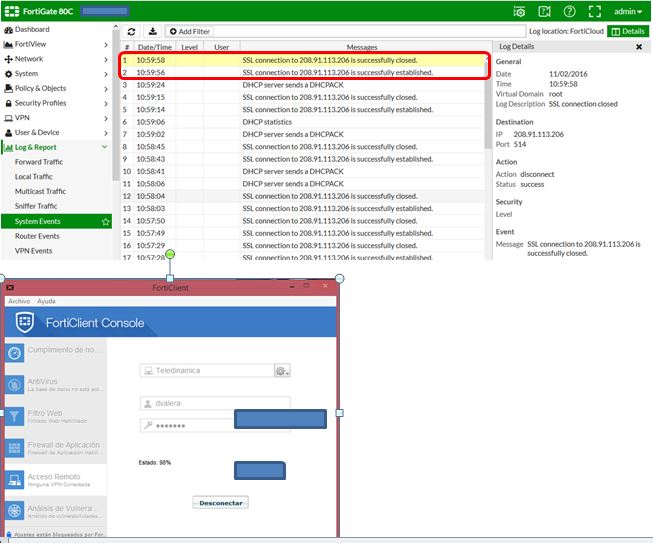The height and width of the screenshot is (543, 653).
Task: Expand User & Device menu
Action: point(56,132)
